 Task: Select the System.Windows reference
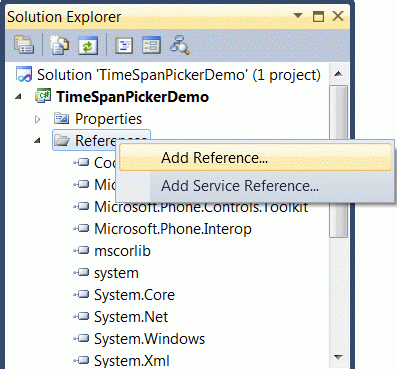pos(149,339)
